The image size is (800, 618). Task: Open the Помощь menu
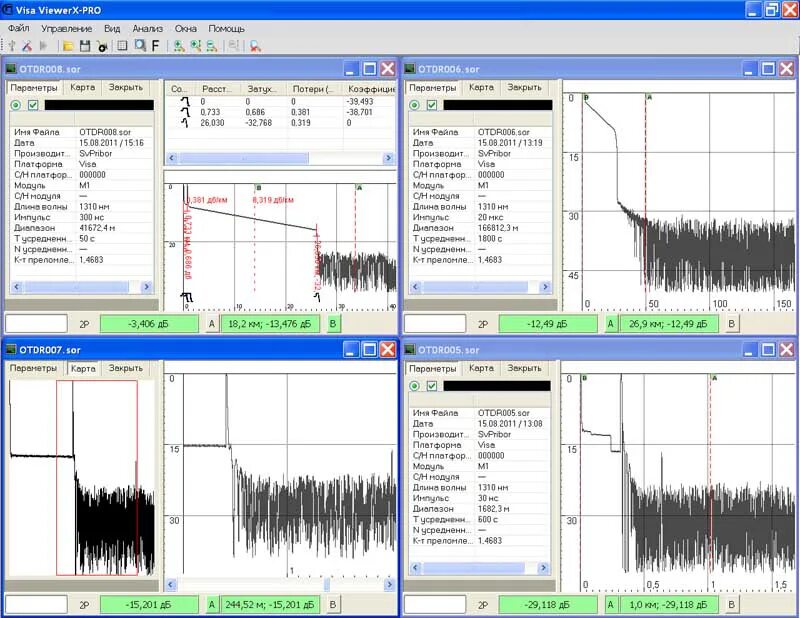point(226,29)
